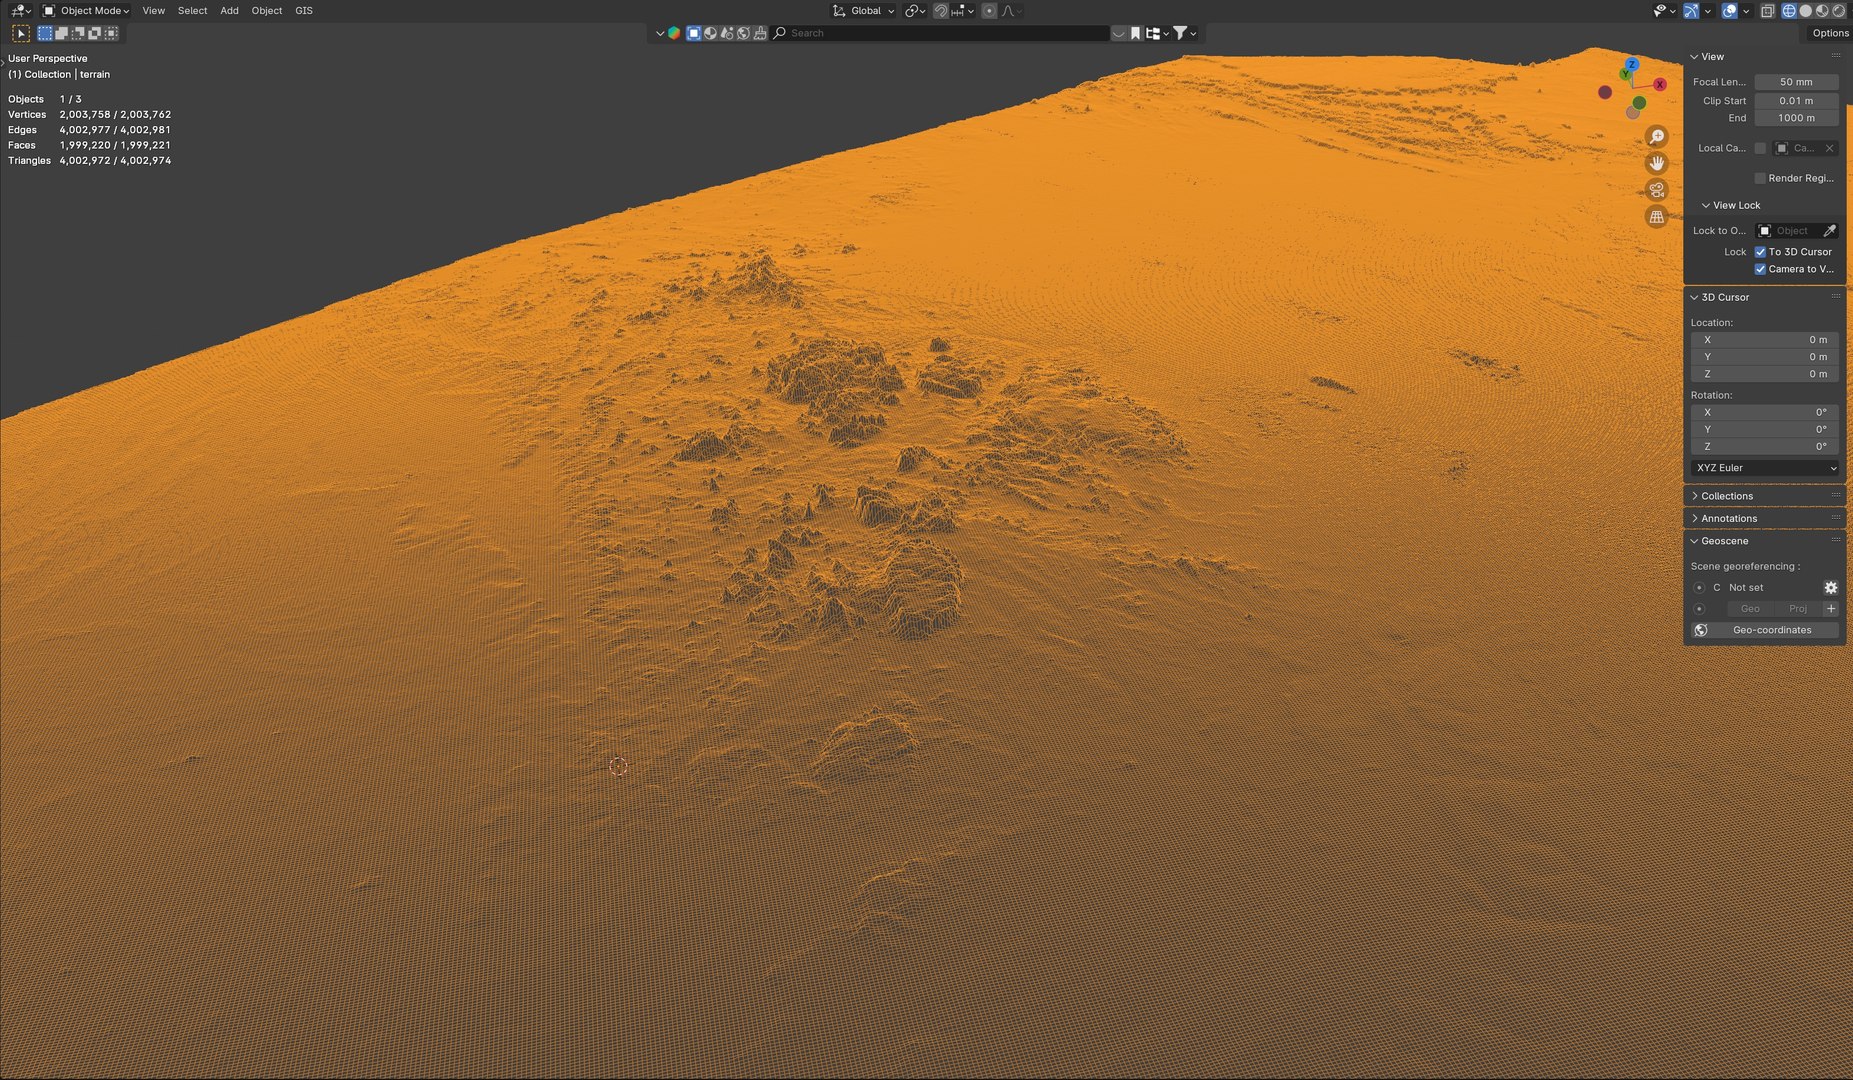Uncheck Lock To 3D Cursor checkbox
Screen dimensions: 1853x1080
coord(1760,252)
